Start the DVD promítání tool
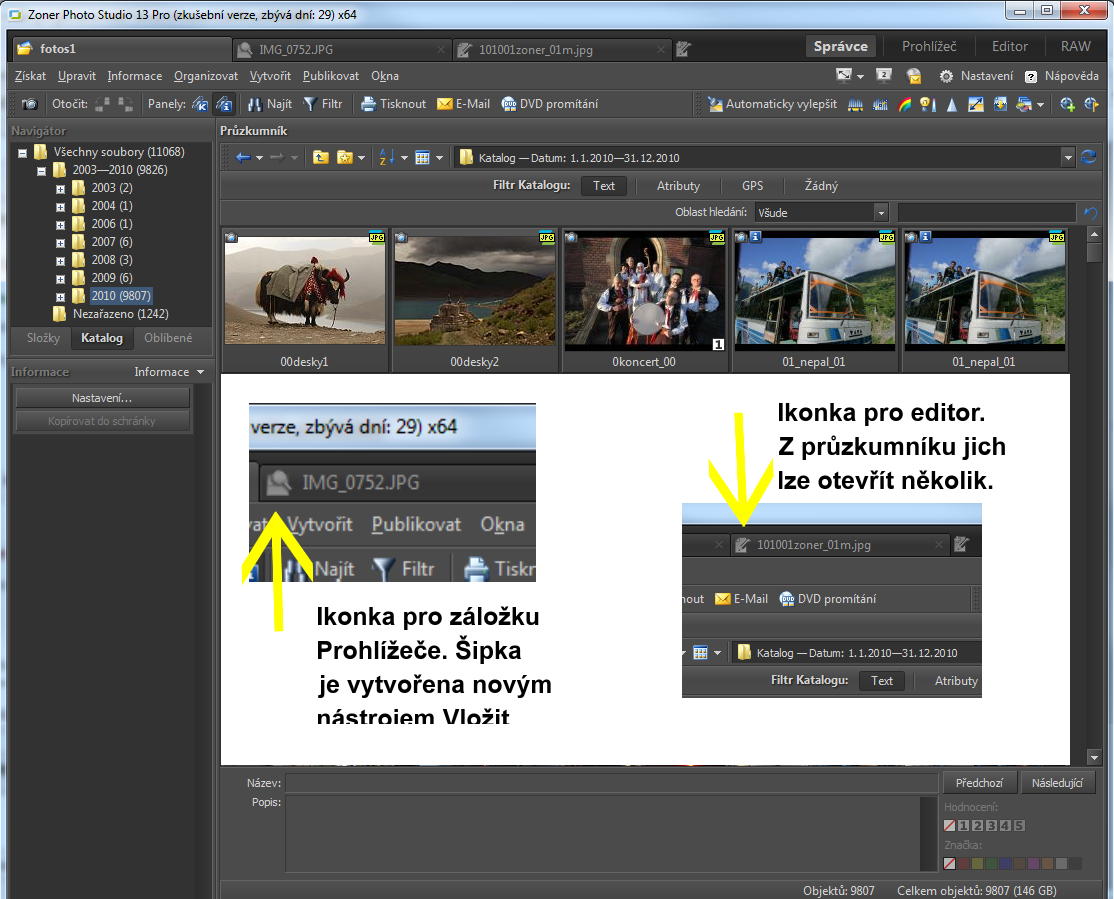 click(549, 104)
